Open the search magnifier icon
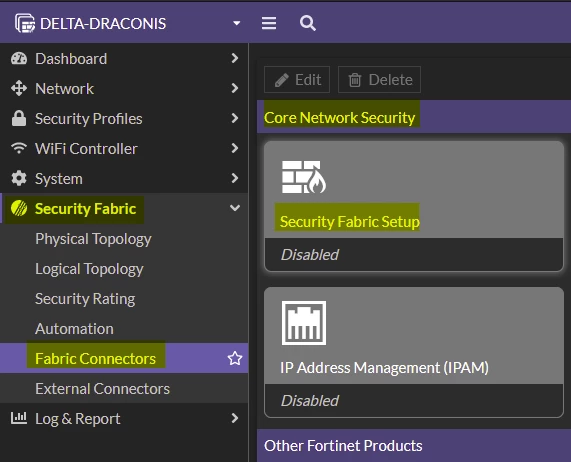571x462 pixels. (x=308, y=23)
